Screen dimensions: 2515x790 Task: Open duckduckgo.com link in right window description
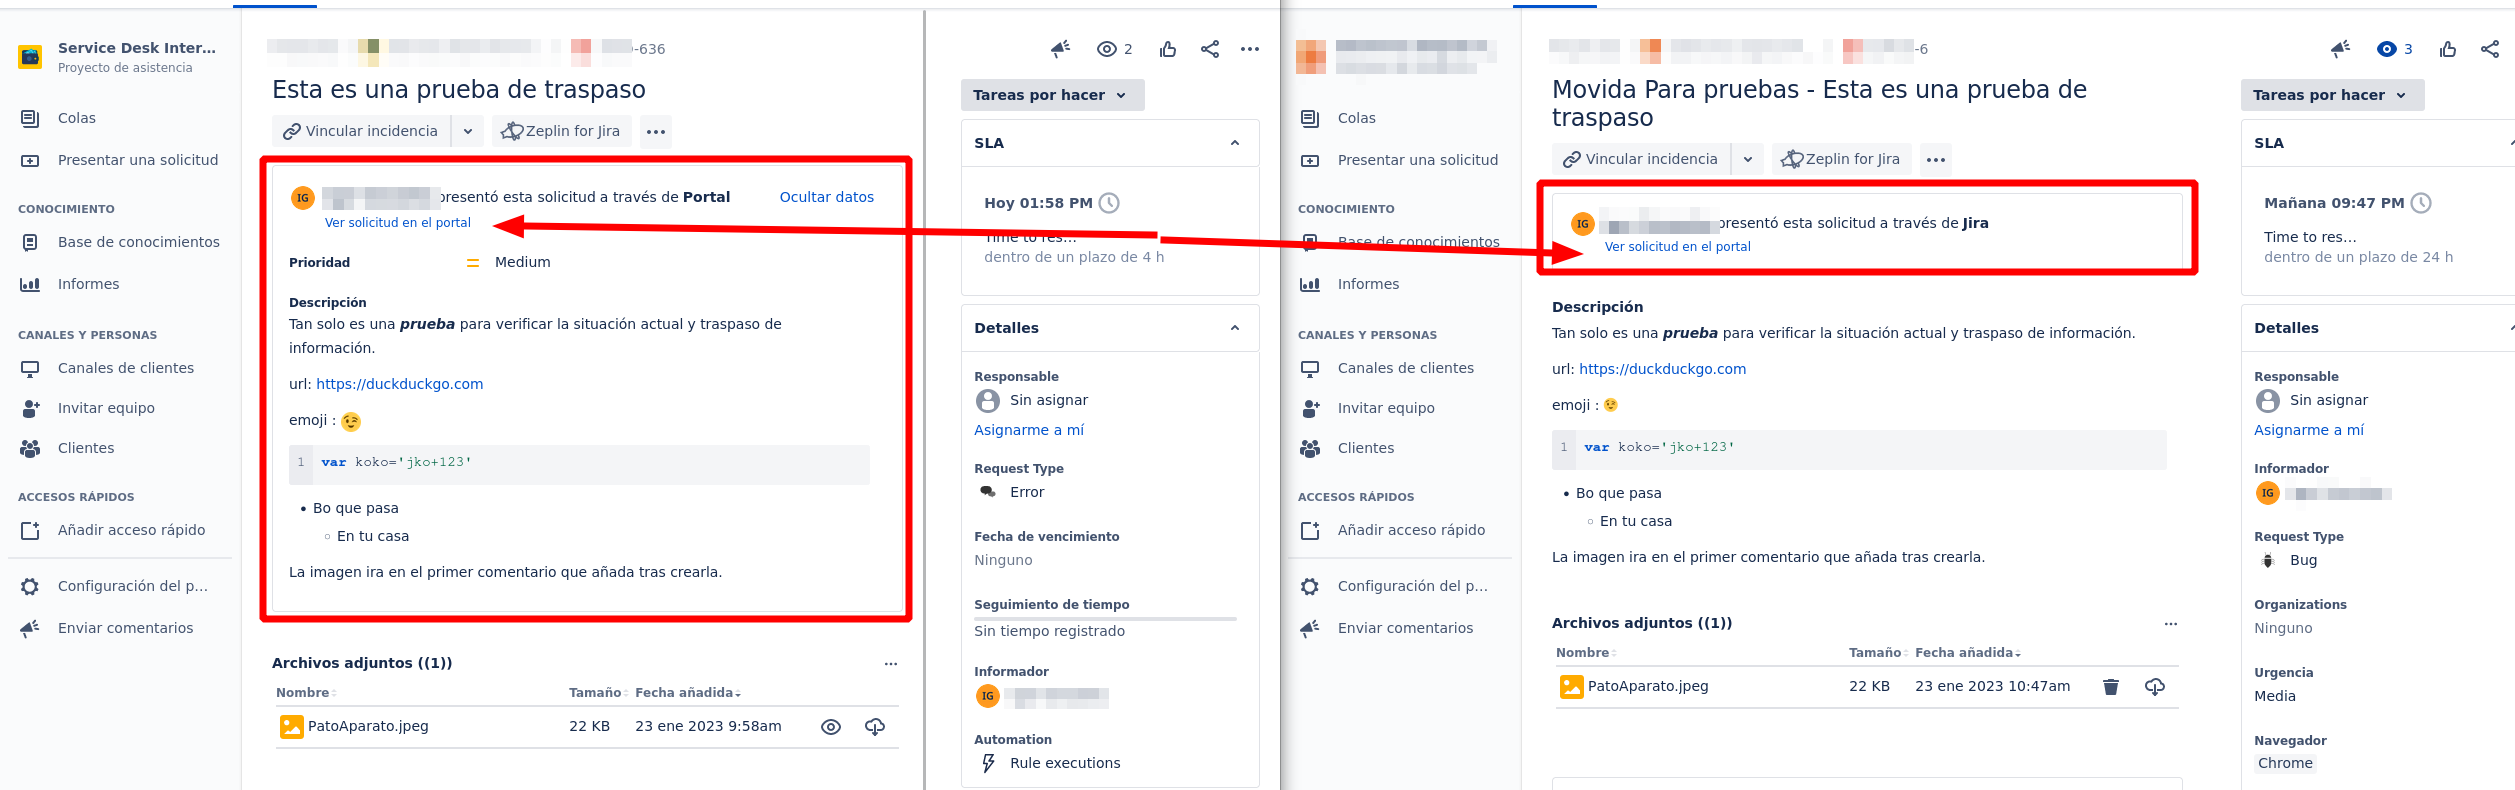pos(1663,369)
